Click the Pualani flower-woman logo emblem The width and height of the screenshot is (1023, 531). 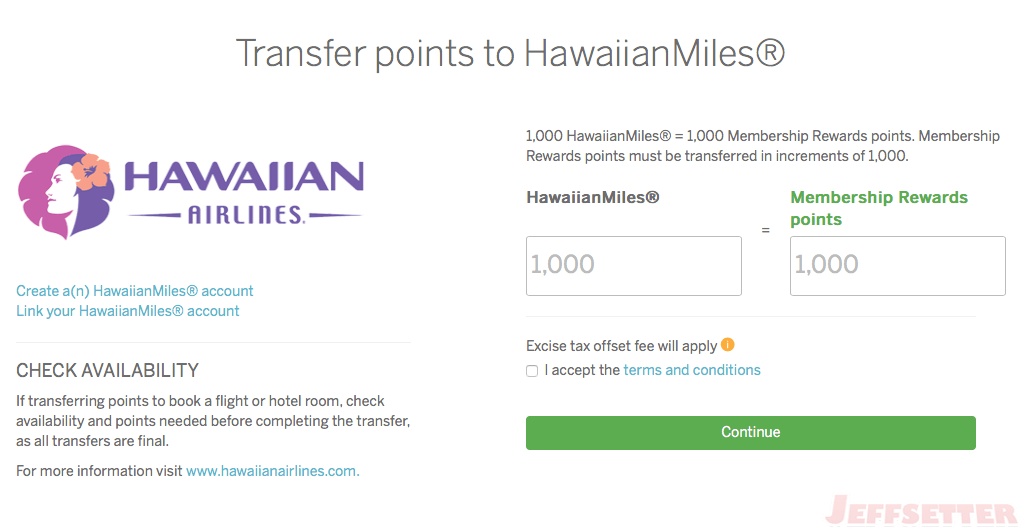66,191
